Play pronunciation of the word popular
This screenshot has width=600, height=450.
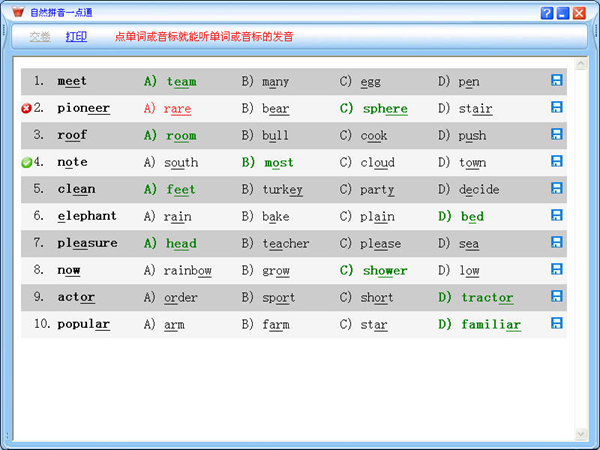point(83,324)
